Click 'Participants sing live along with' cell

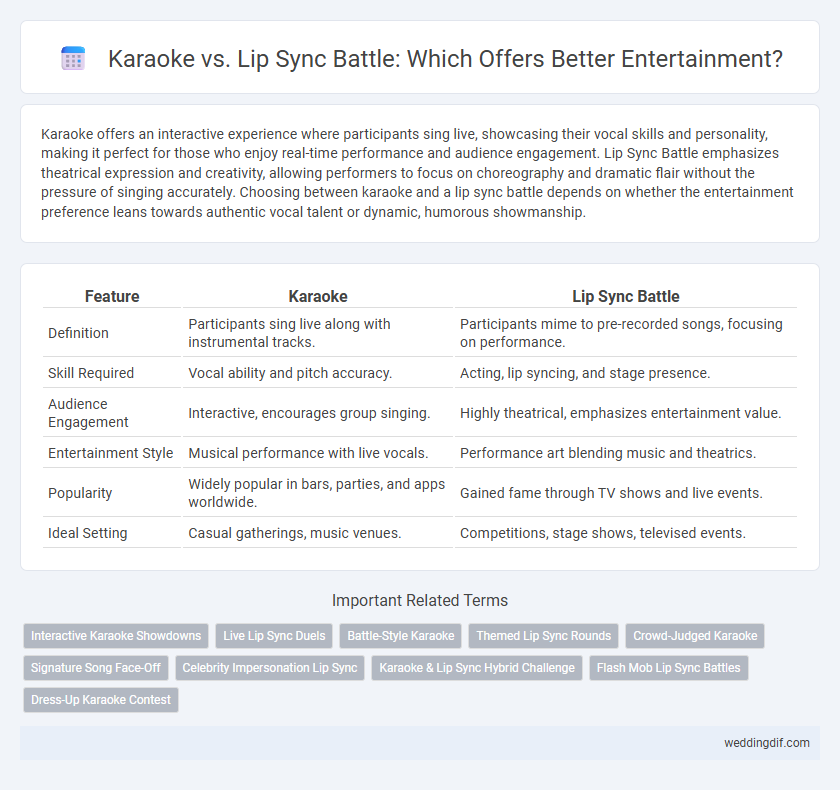tap(318, 333)
